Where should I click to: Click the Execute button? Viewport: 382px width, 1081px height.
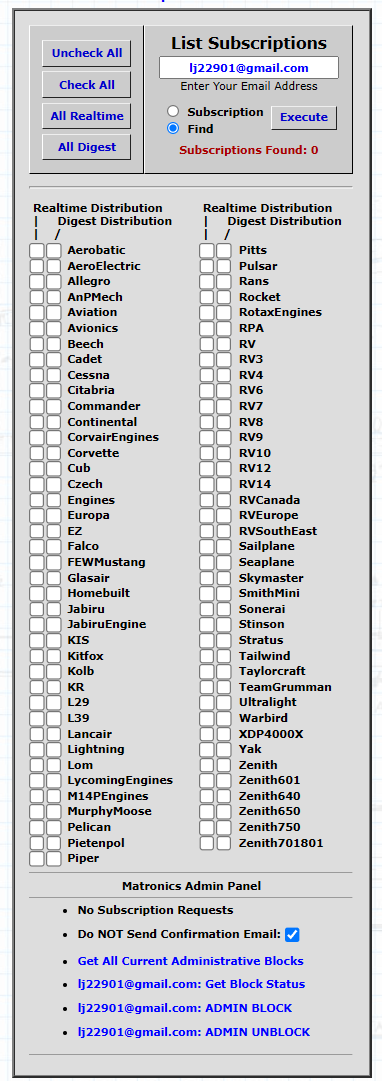click(x=303, y=117)
